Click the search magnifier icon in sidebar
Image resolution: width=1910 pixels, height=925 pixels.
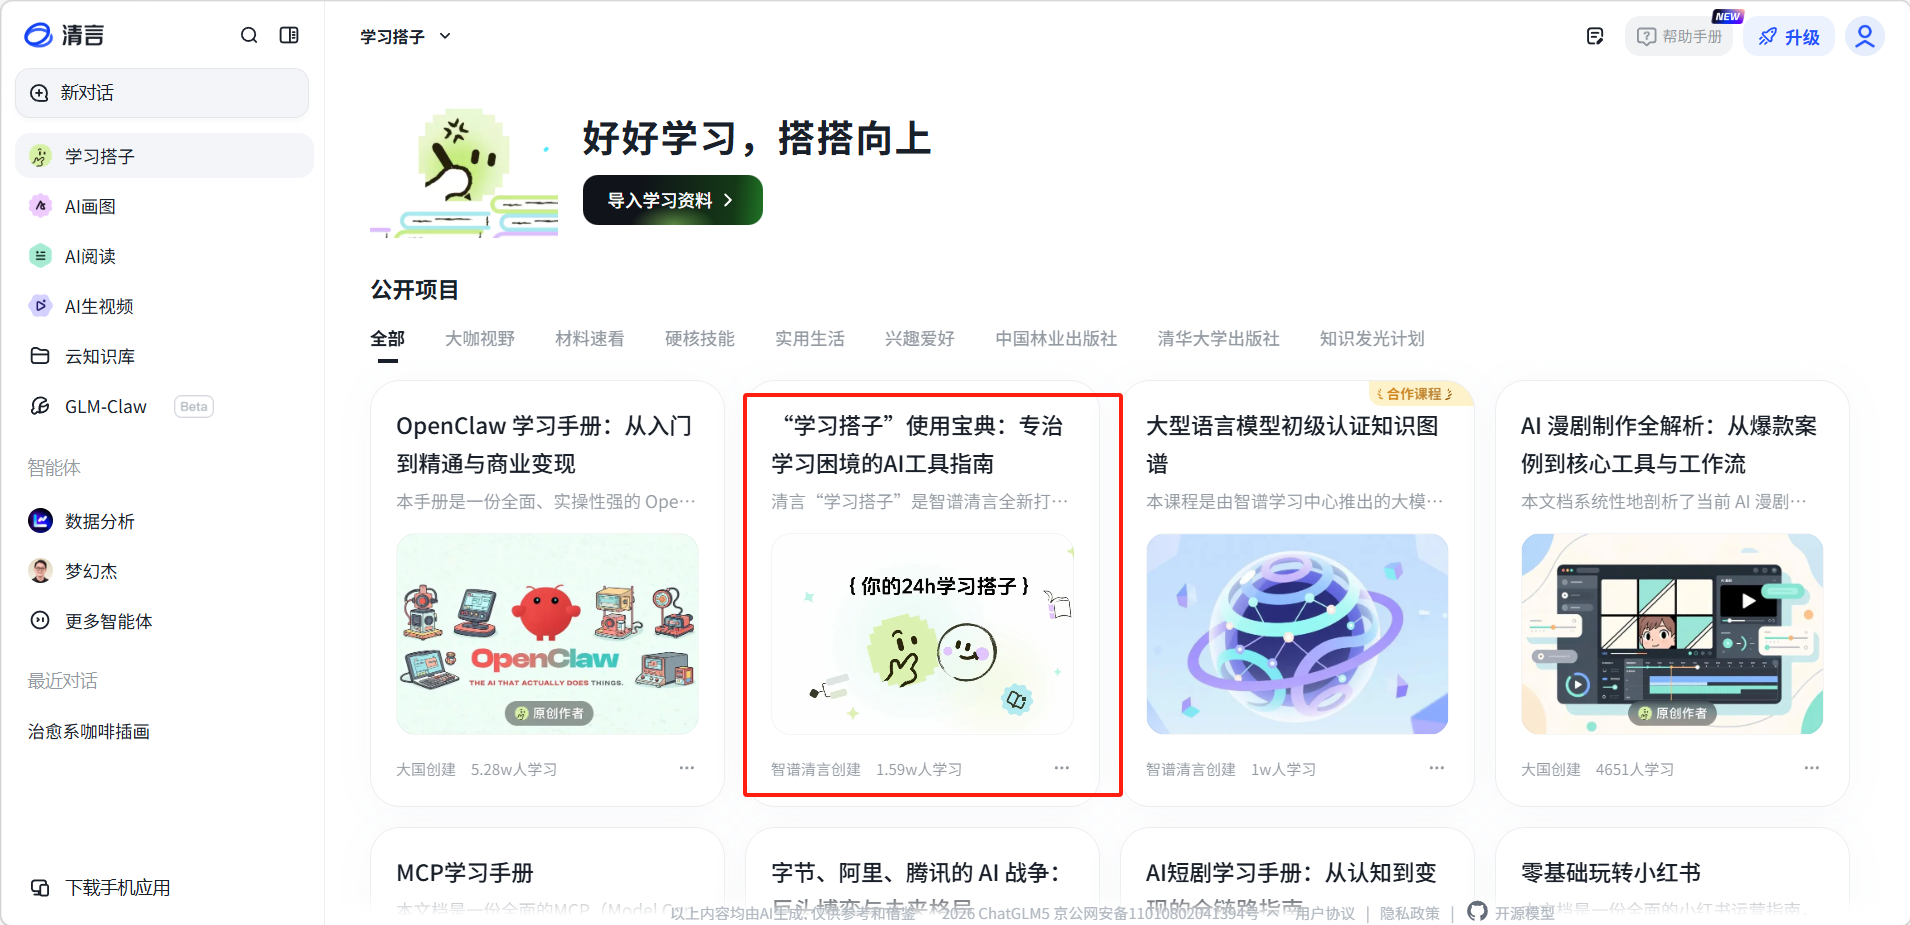[249, 35]
